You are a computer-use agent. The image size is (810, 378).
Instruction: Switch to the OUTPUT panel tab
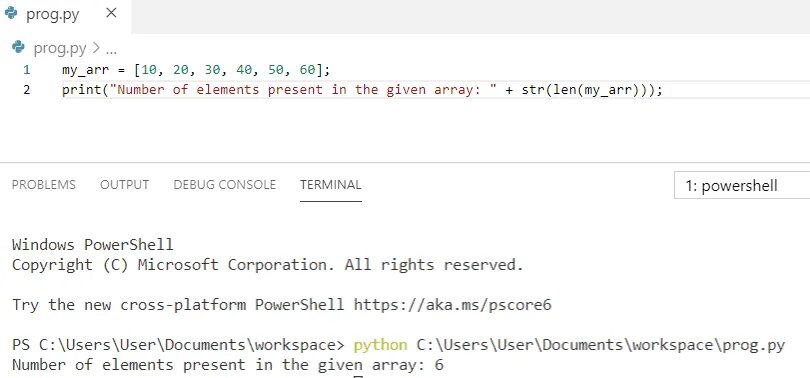pyautogui.click(x=124, y=185)
